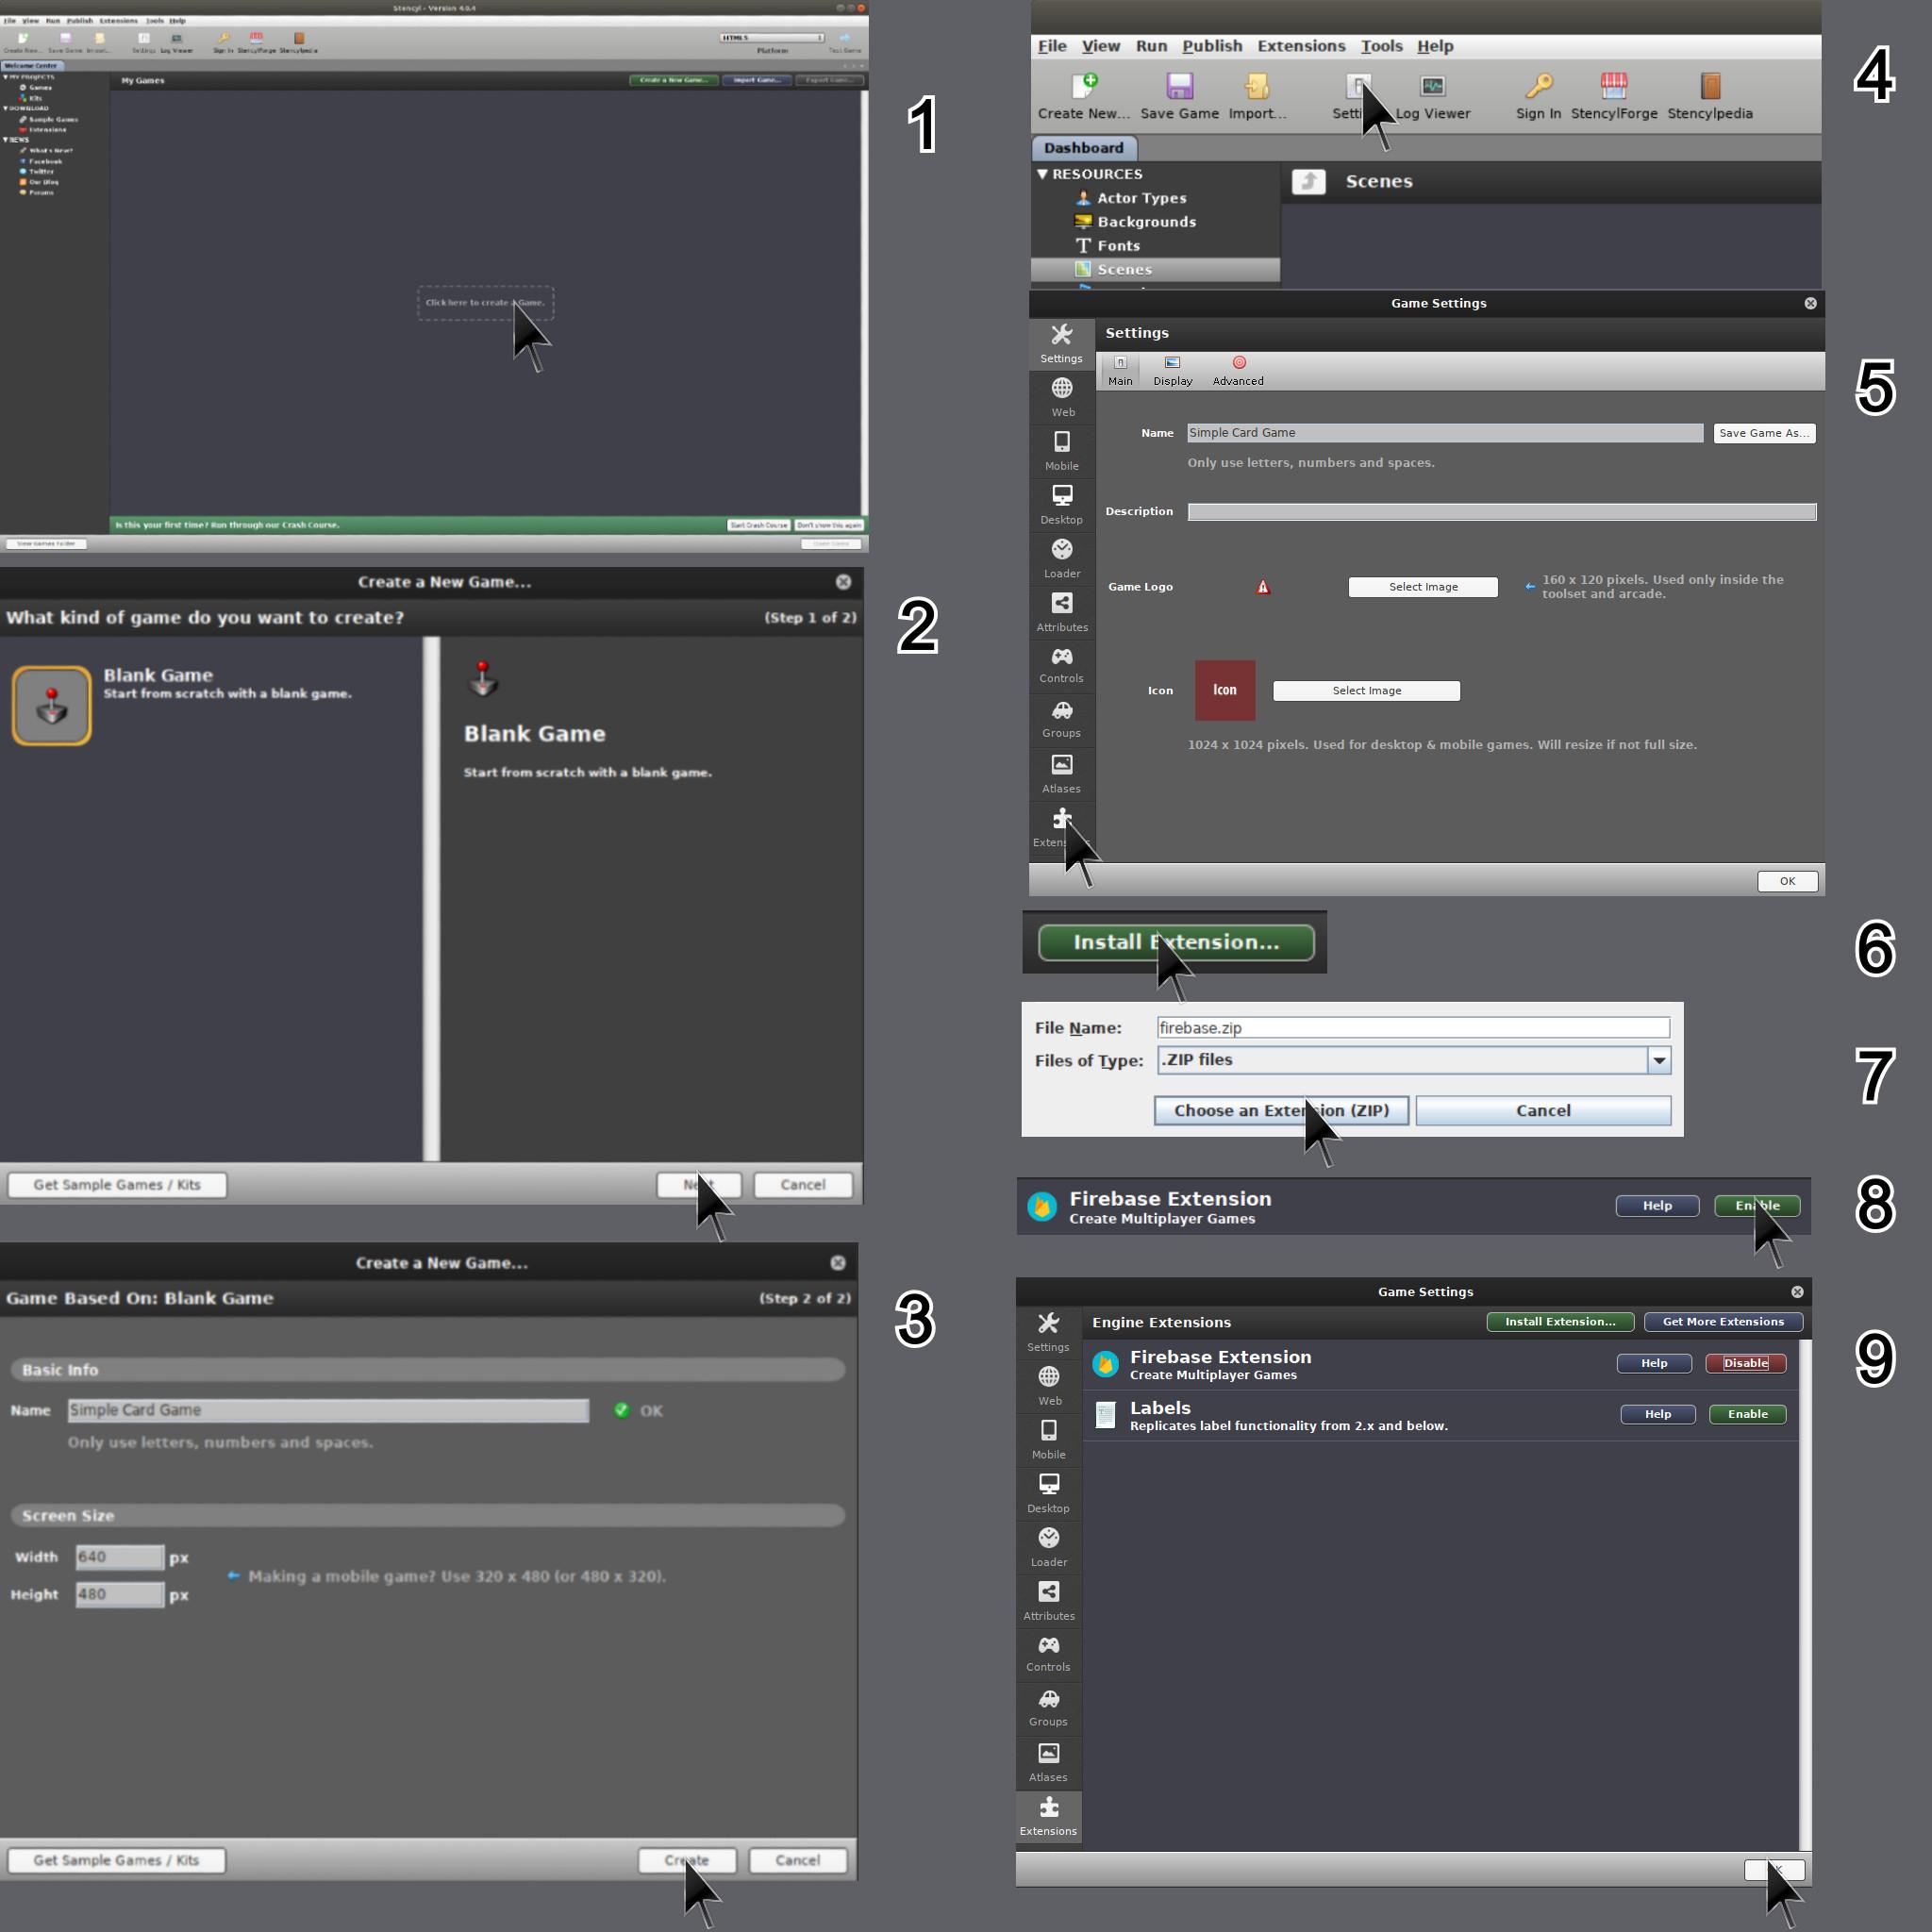Switch to the Display settings tab
The image size is (1932, 1932).
1172,369
